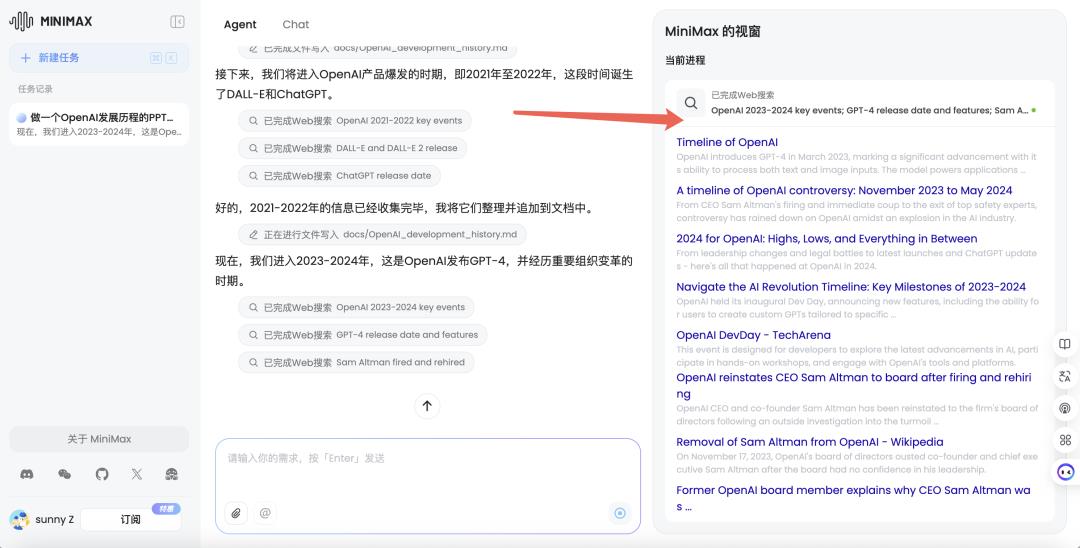
Task: Open search step GPT-4 release date and features
Action: [x=363, y=335]
